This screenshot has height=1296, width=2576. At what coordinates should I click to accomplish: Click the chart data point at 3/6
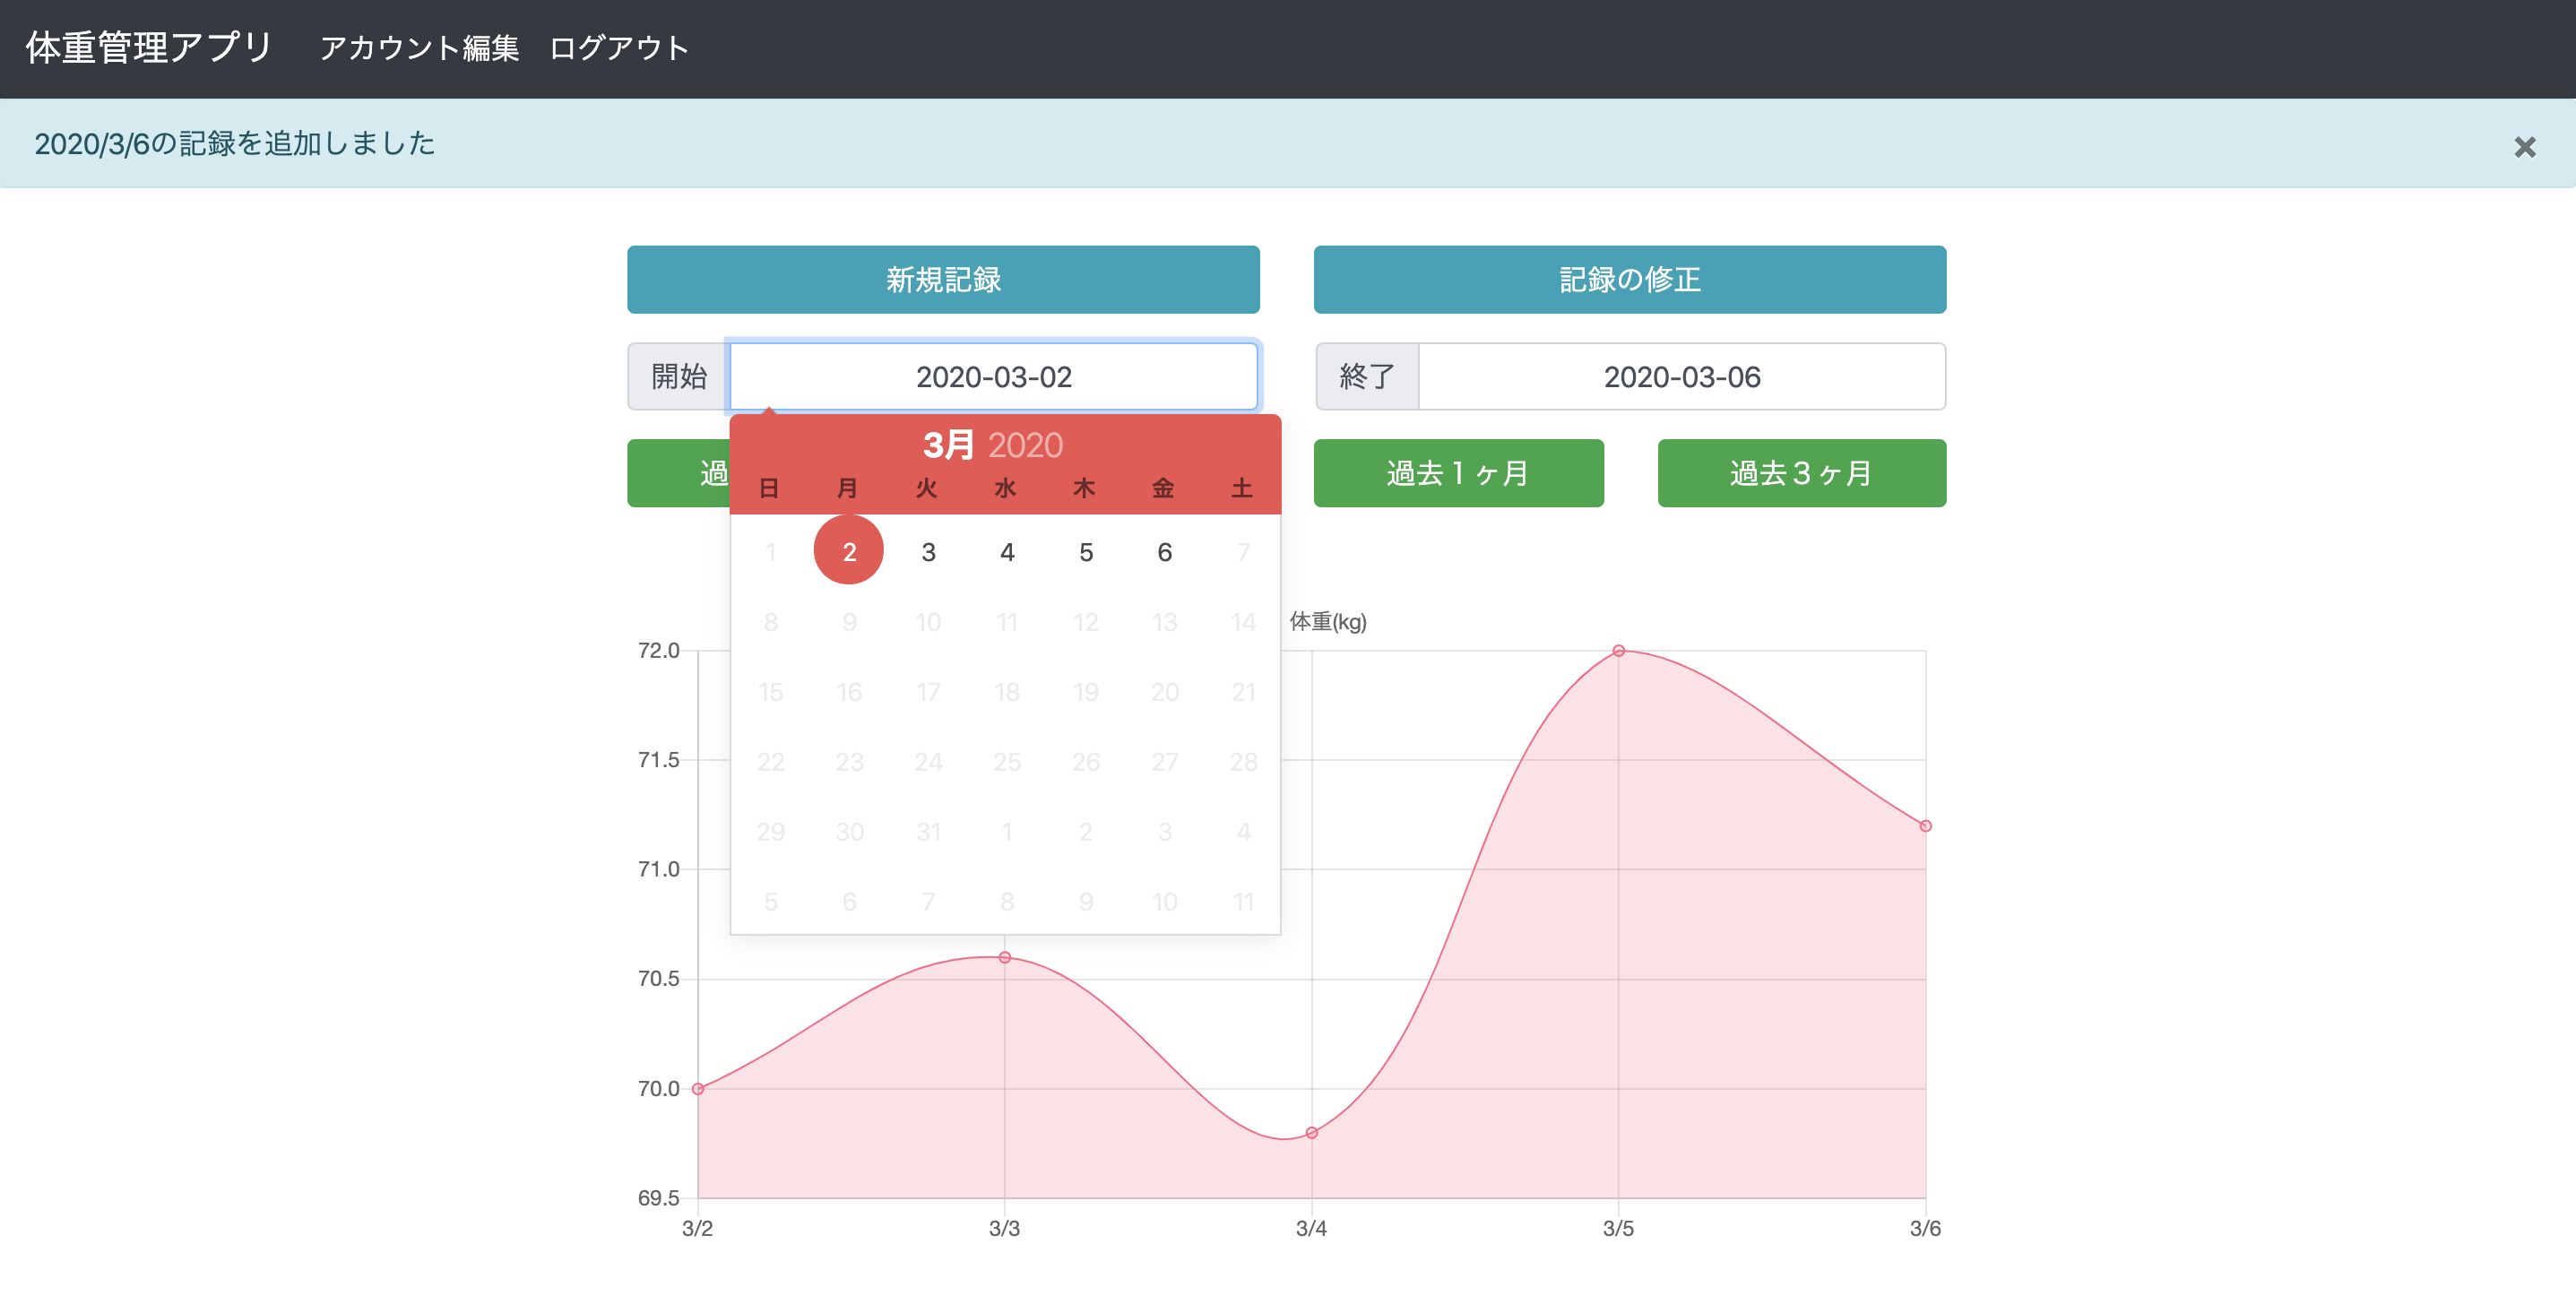(1925, 825)
